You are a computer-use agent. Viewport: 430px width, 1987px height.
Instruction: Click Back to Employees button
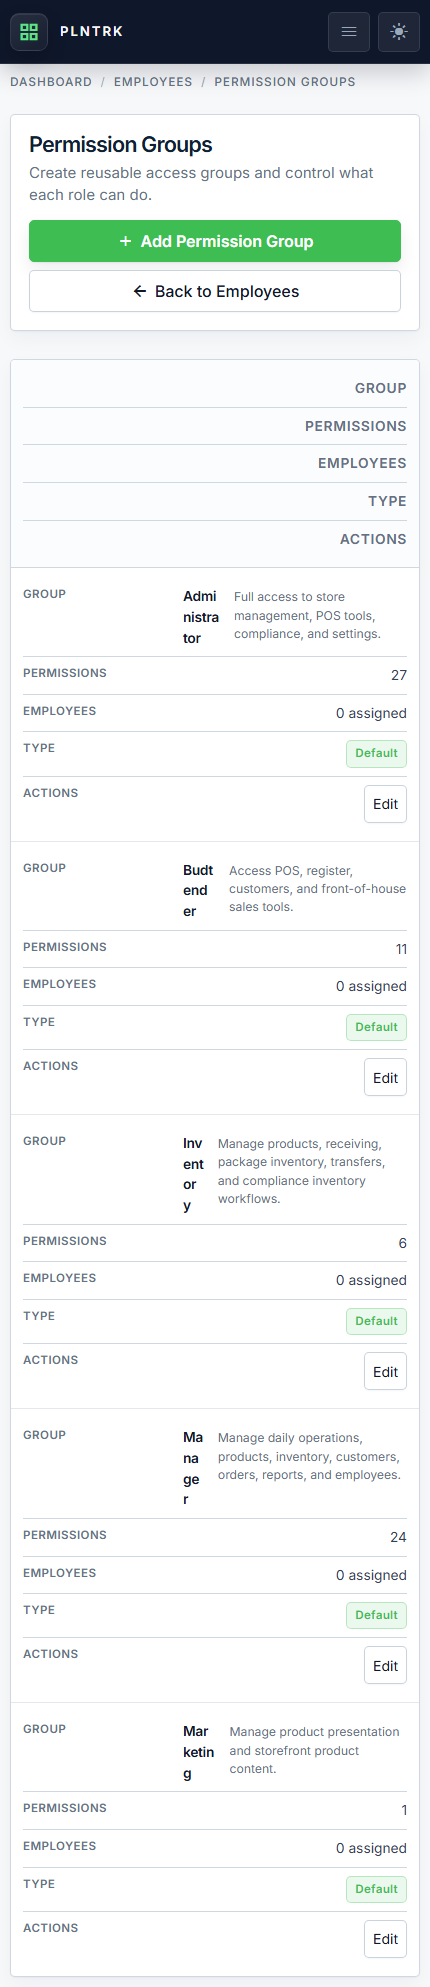(x=215, y=291)
